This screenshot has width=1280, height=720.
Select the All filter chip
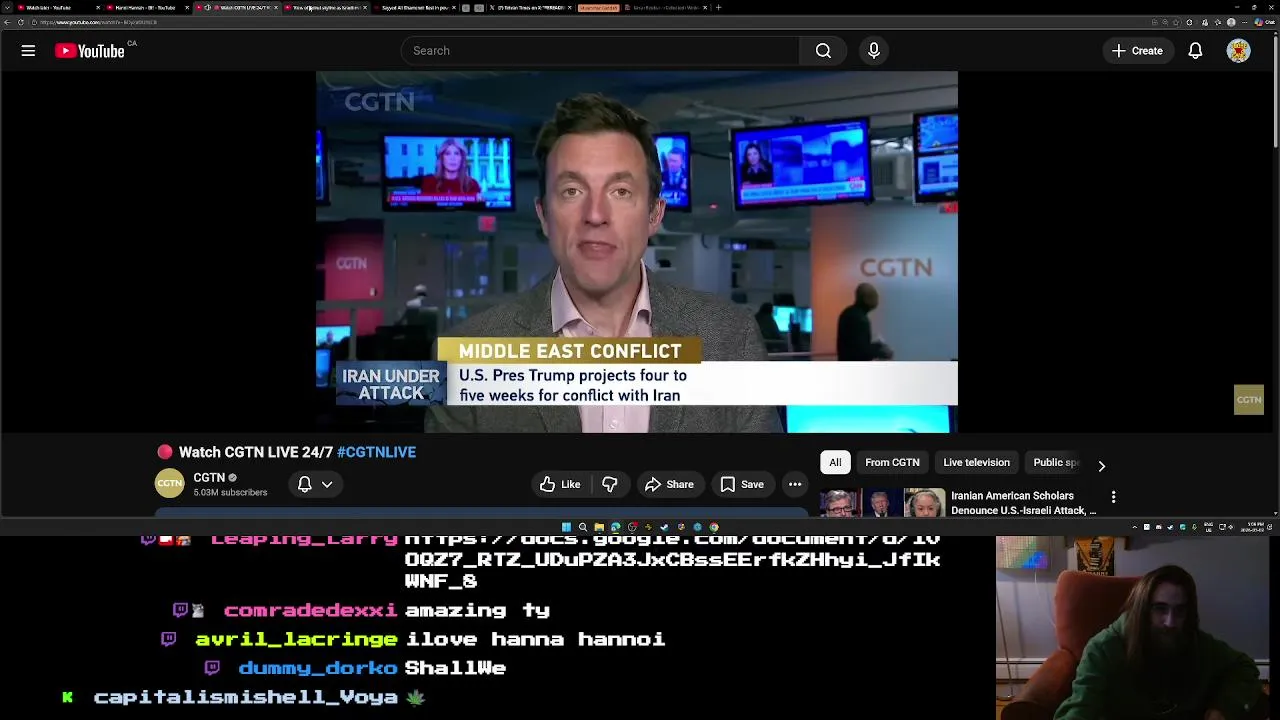[x=835, y=462]
